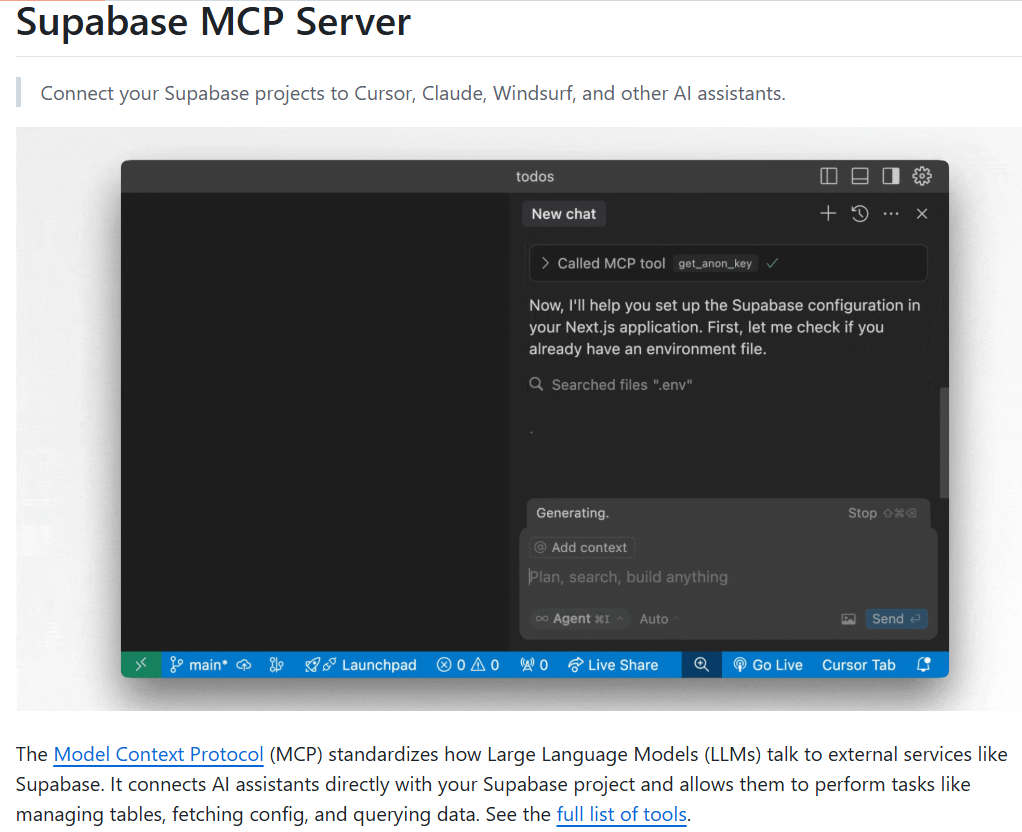The image size is (1022, 832).
Task: Click the Generating. status text
Action: click(572, 513)
